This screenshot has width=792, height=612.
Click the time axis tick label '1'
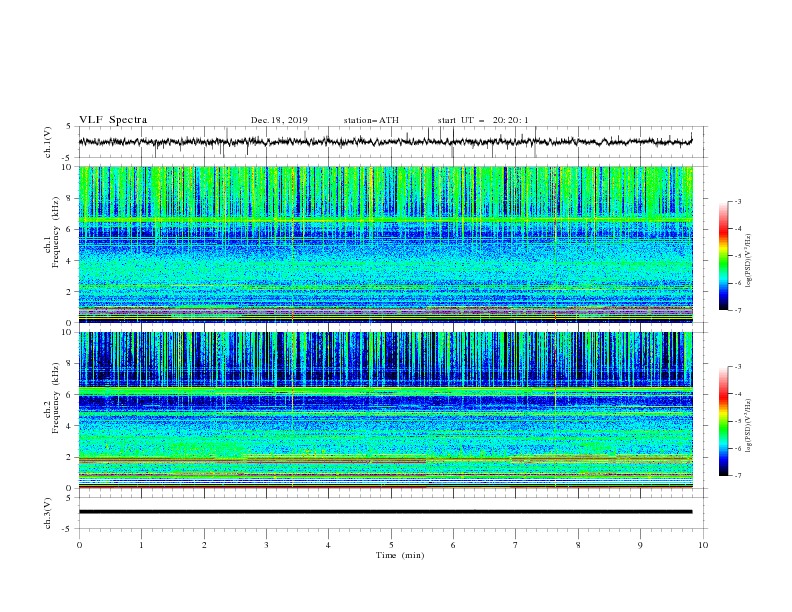141,545
